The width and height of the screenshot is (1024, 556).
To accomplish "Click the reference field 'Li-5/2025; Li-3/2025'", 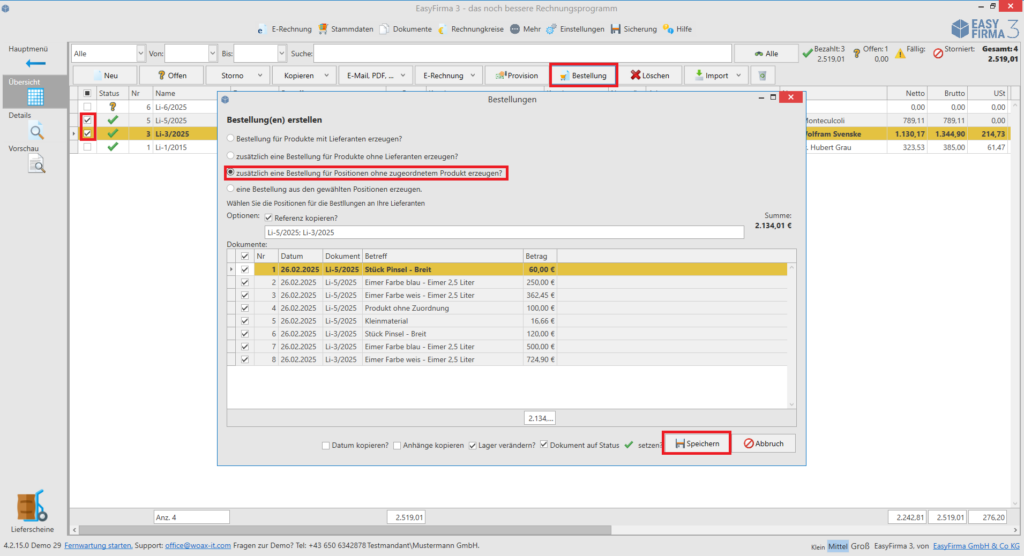I will (504, 232).
